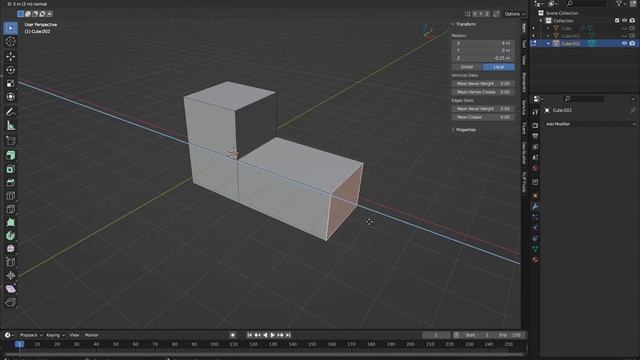Activate the Shrink/Fatten tool
Image resolution: width=640 pixels, height=360 pixels.
11,276
